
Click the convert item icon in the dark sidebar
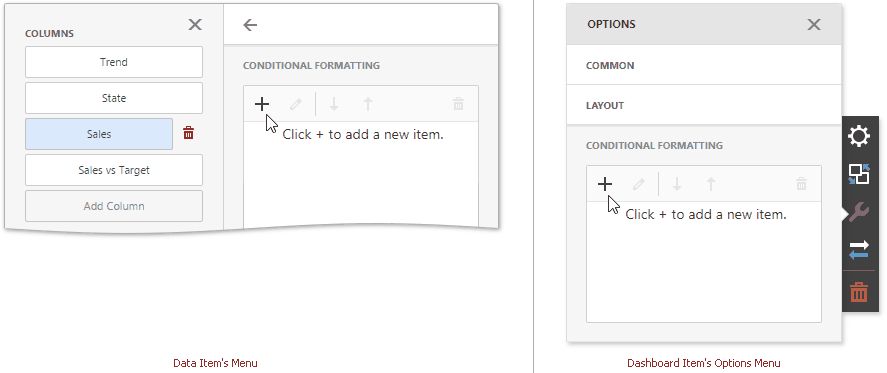859,174
